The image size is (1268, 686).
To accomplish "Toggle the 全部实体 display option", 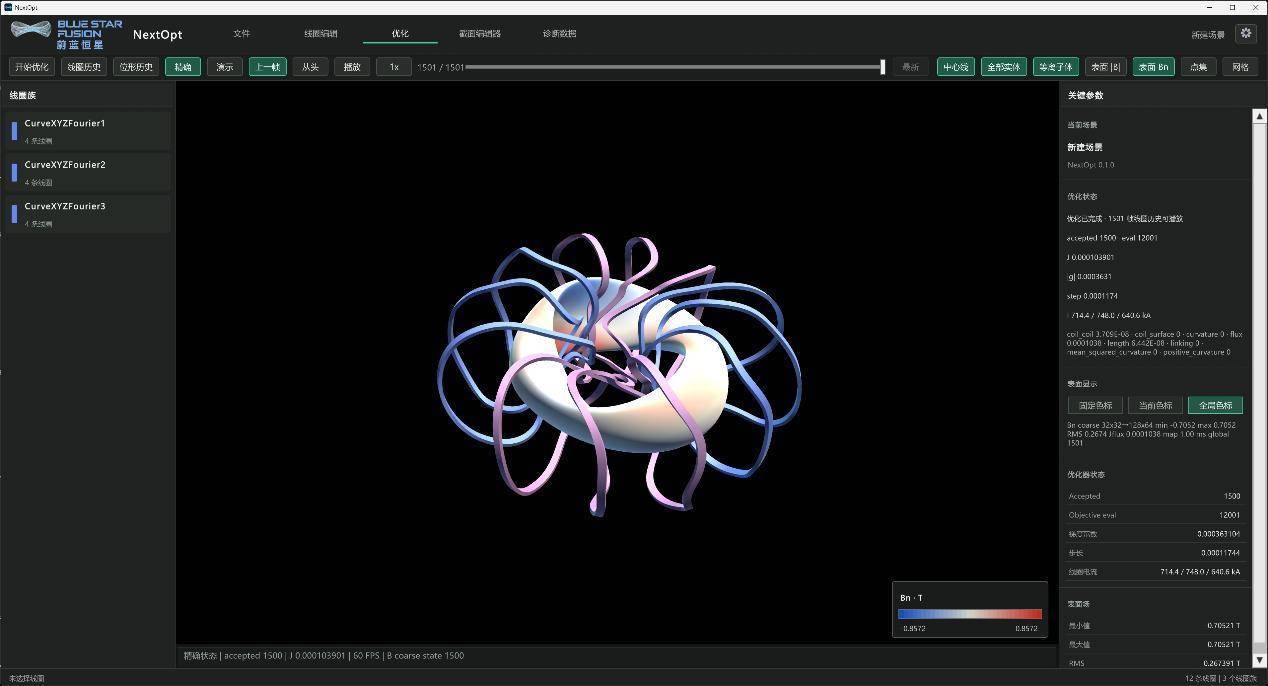I will pyautogui.click(x=1003, y=67).
